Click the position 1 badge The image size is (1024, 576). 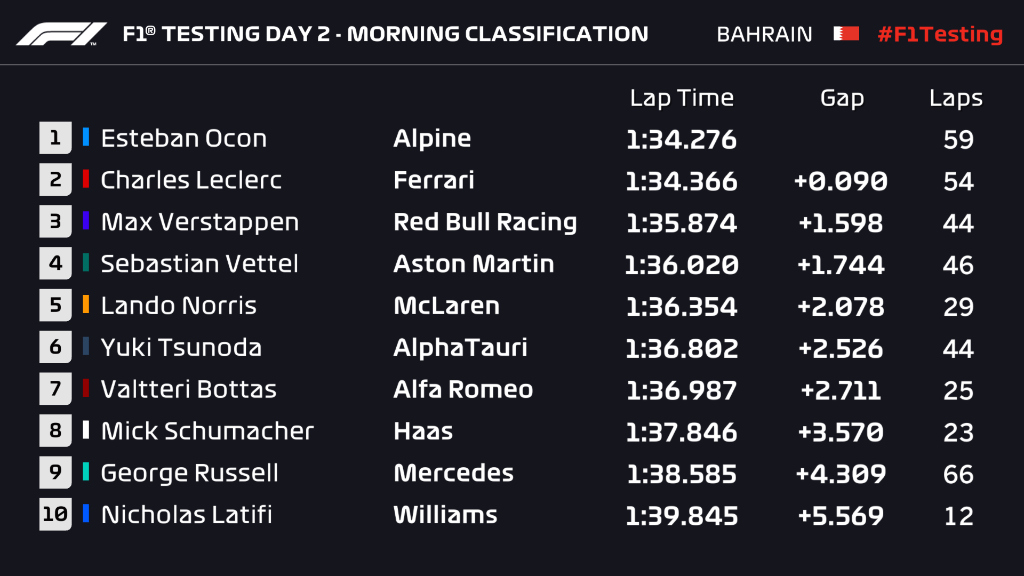coord(55,138)
